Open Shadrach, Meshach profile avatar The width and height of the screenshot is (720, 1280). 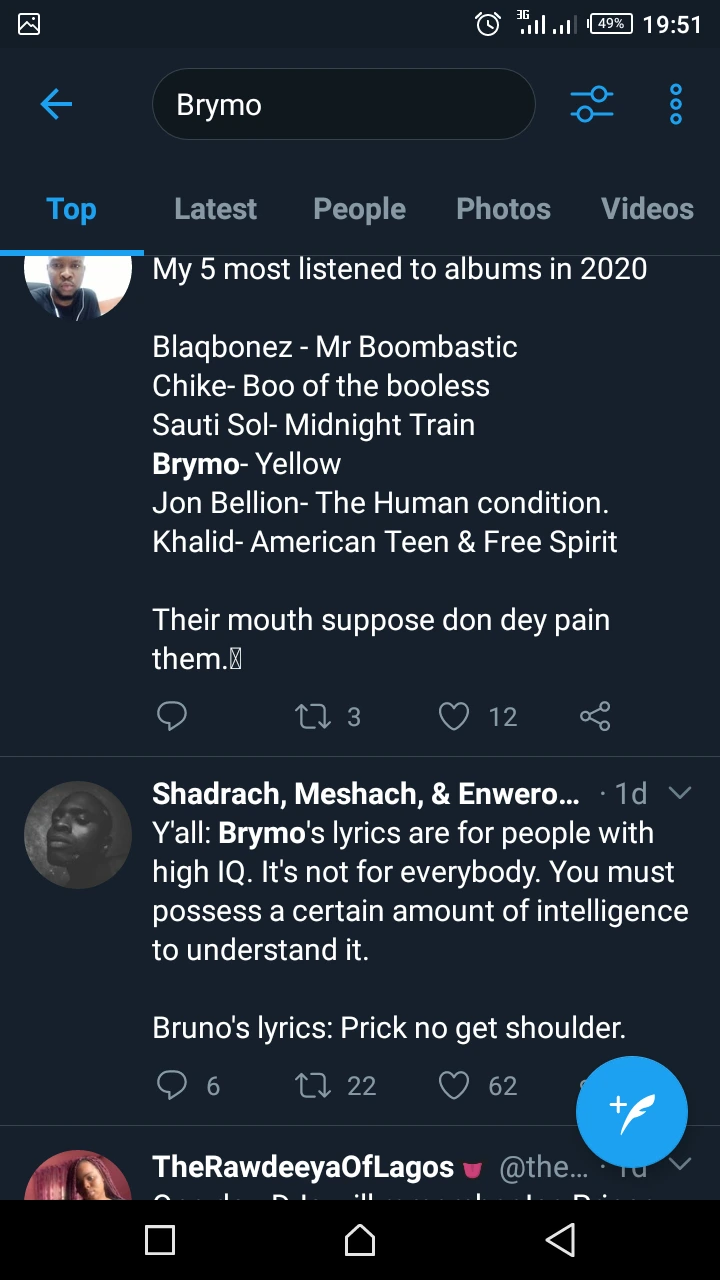click(78, 835)
